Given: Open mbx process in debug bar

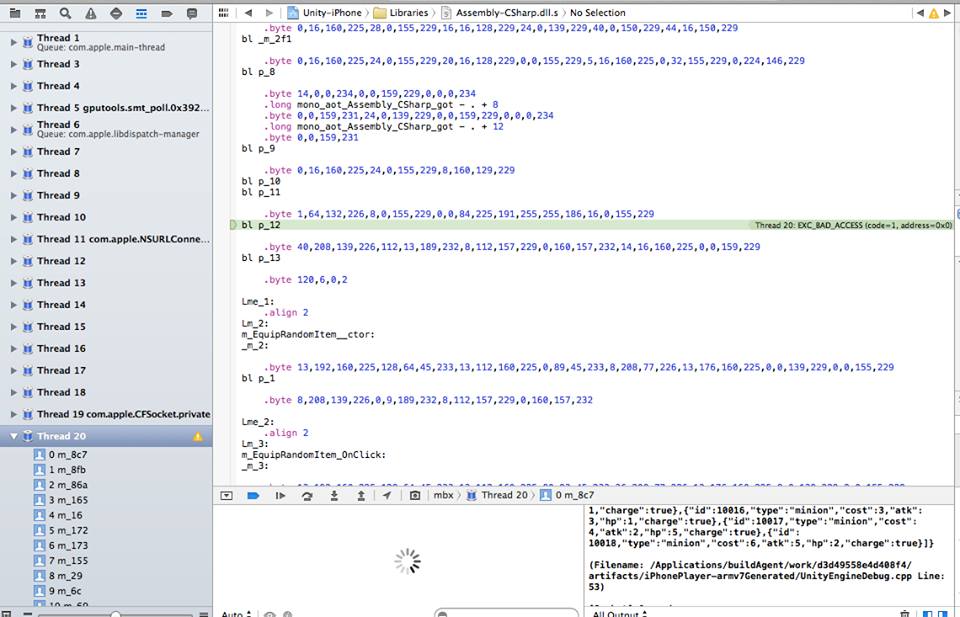Looking at the screenshot, I should point(443,495).
